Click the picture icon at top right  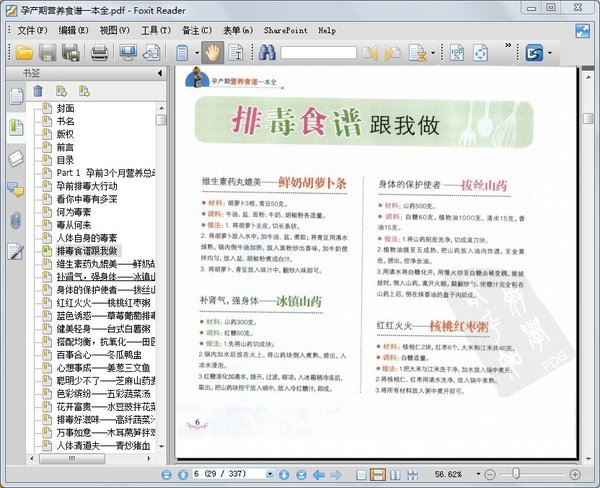582,31
